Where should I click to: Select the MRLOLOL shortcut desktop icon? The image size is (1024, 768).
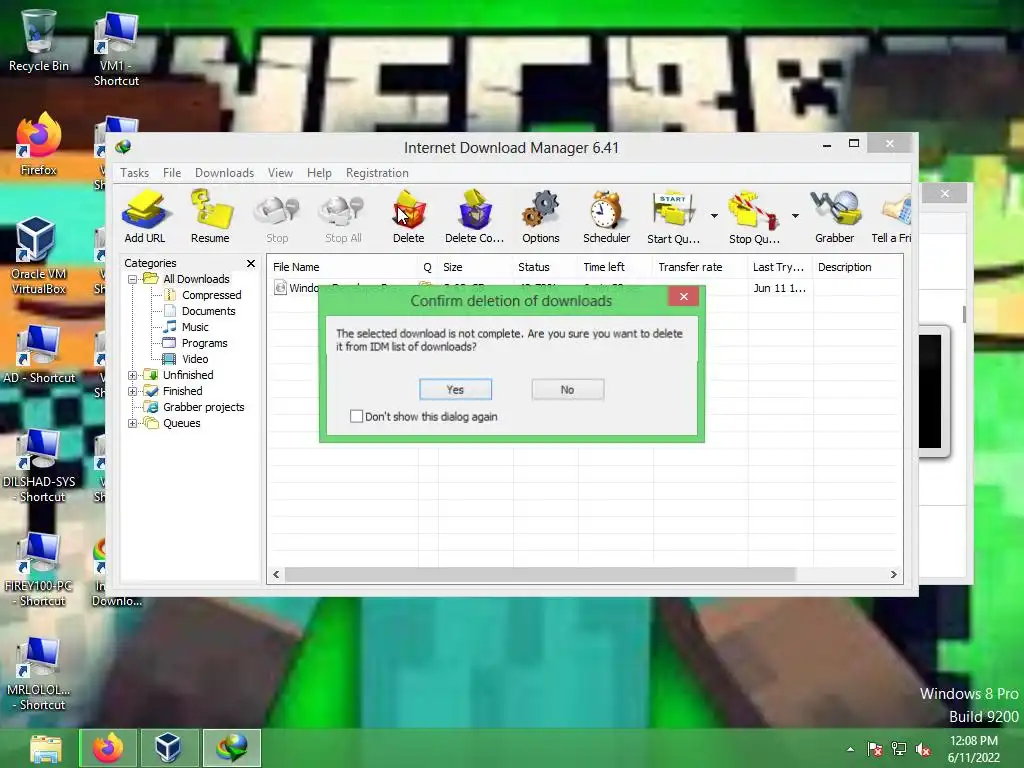(39, 674)
